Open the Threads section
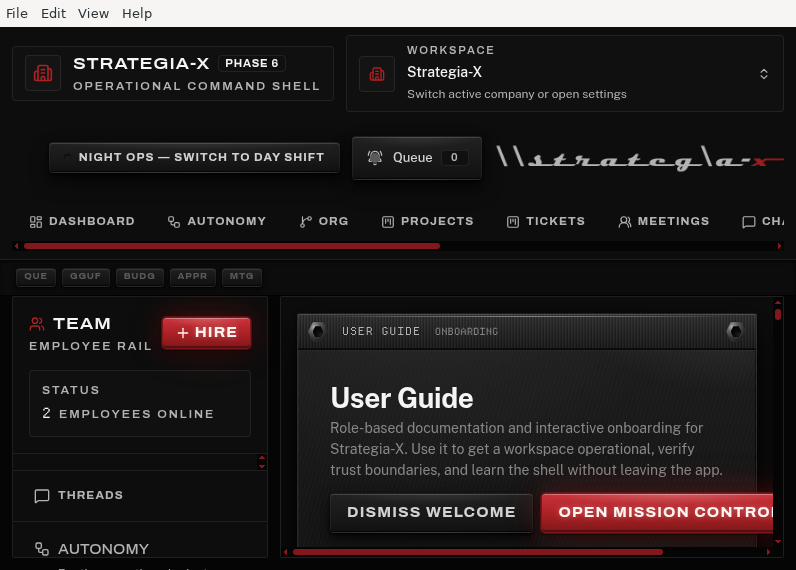Viewport: 796px width, 570px height. [140, 496]
